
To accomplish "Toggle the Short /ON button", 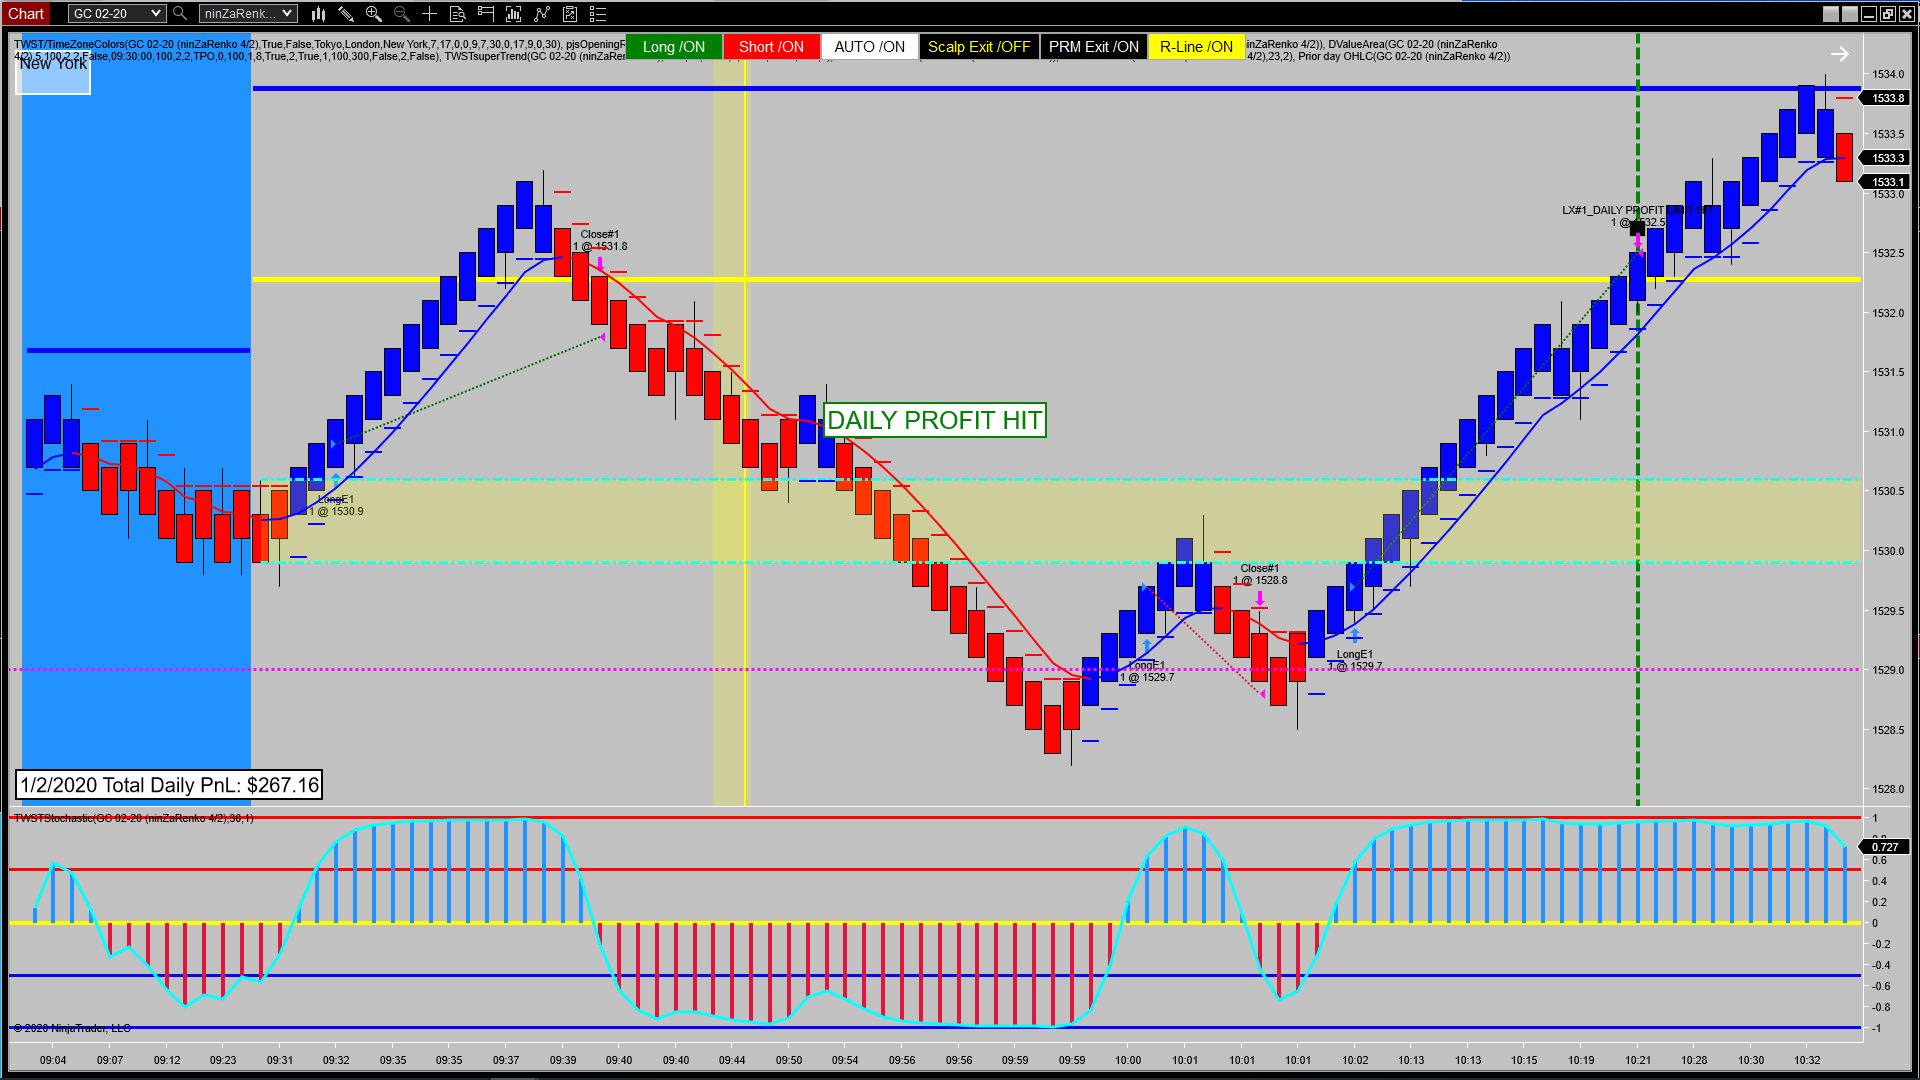I will tap(771, 47).
